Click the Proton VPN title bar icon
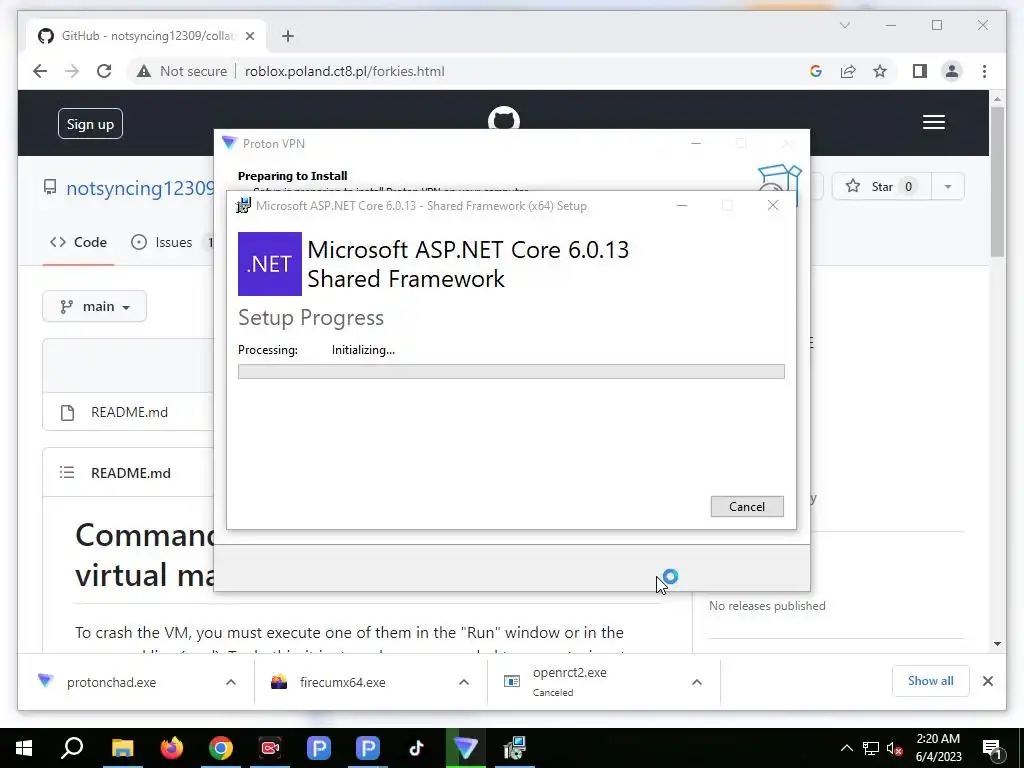The width and height of the screenshot is (1024, 768). 229,143
